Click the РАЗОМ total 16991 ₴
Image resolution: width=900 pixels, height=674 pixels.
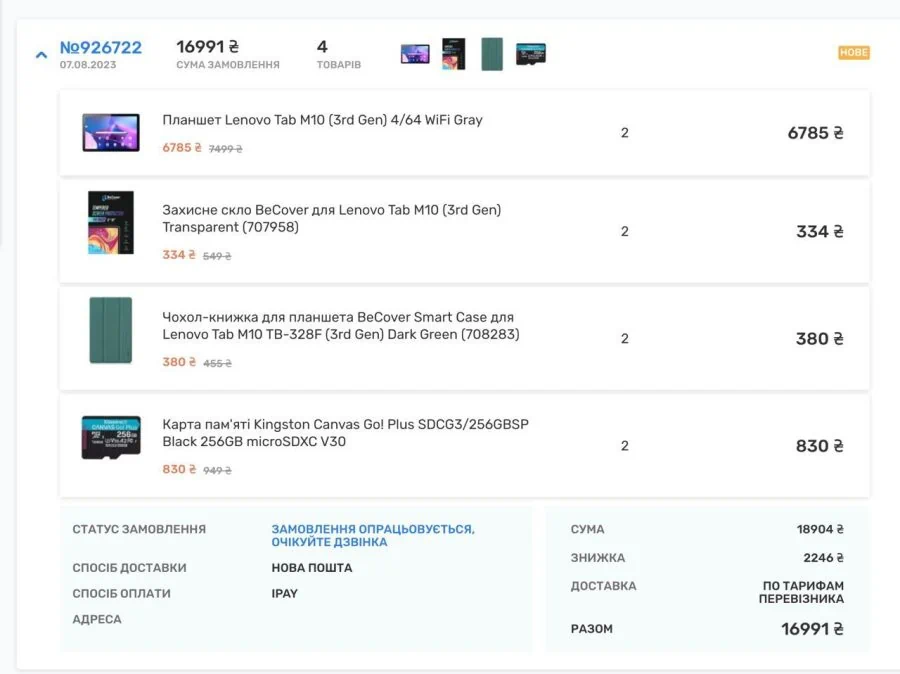(812, 629)
